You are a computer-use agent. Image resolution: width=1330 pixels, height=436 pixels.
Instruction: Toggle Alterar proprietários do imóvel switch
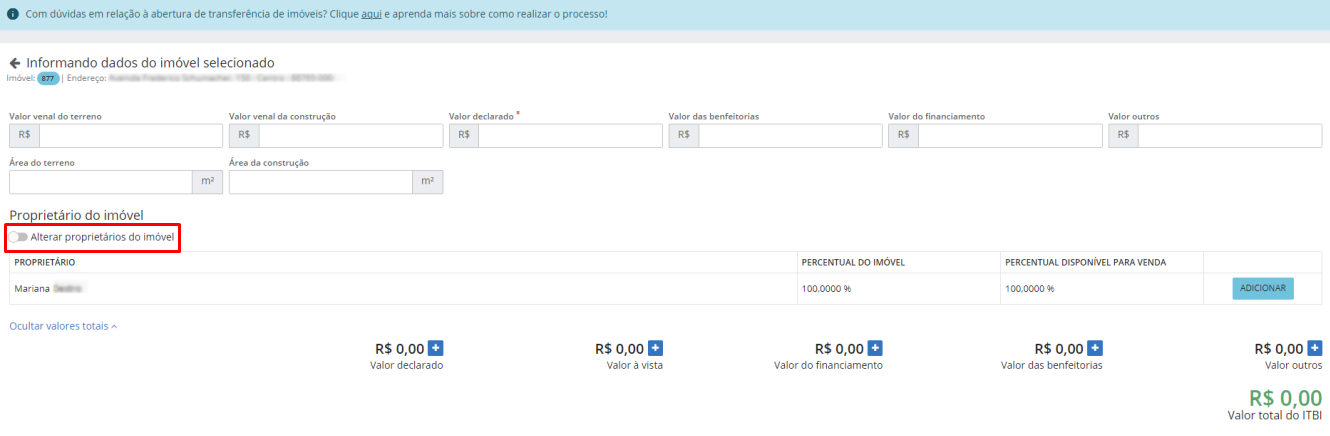tap(19, 237)
